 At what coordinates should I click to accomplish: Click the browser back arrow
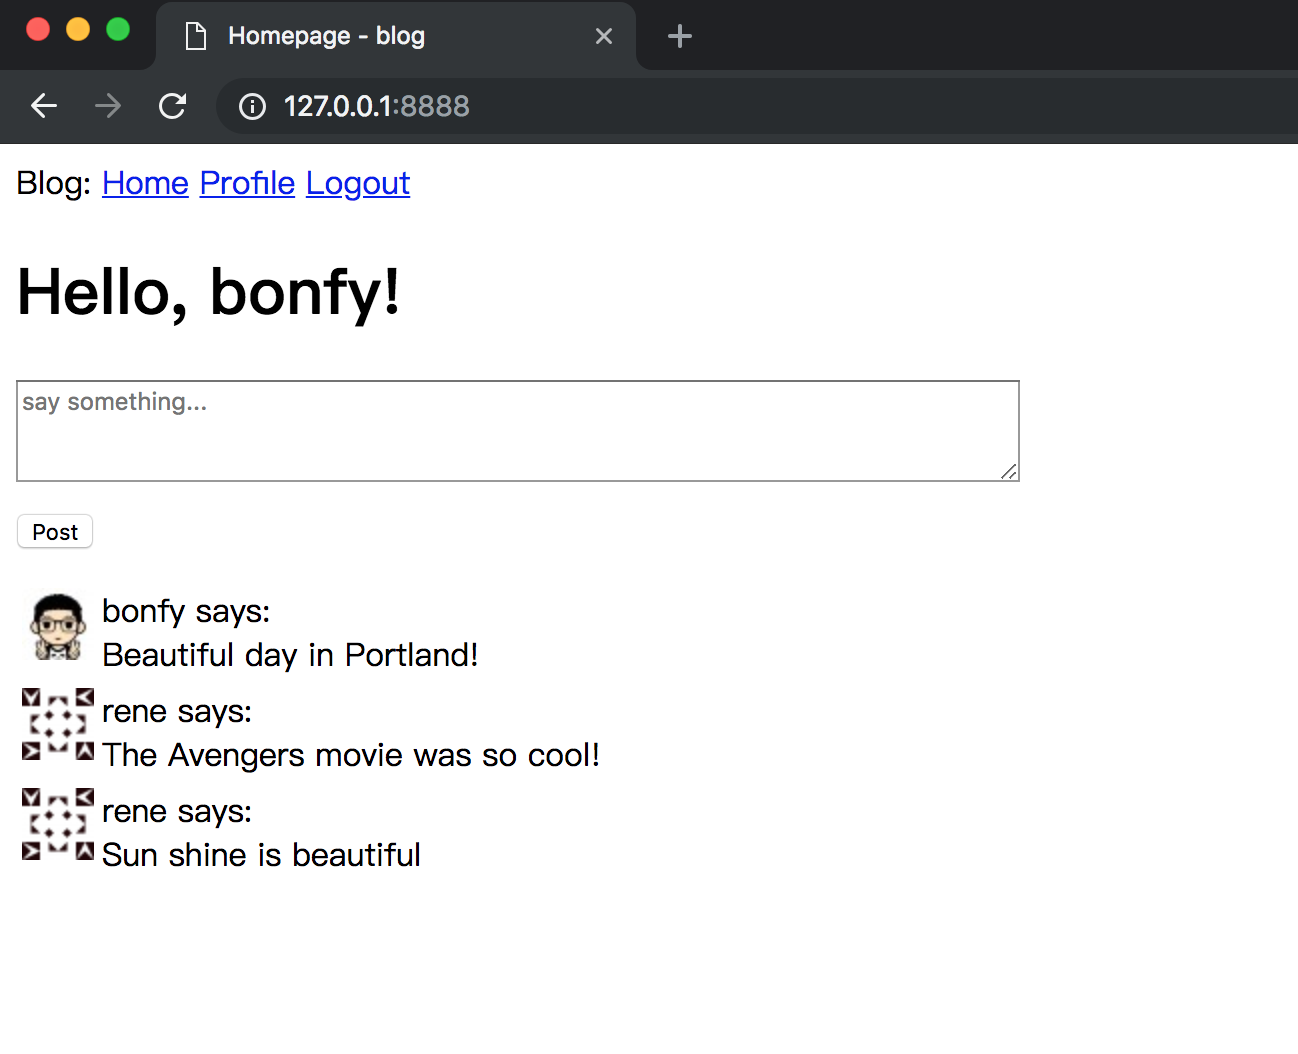[x=44, y=106]
